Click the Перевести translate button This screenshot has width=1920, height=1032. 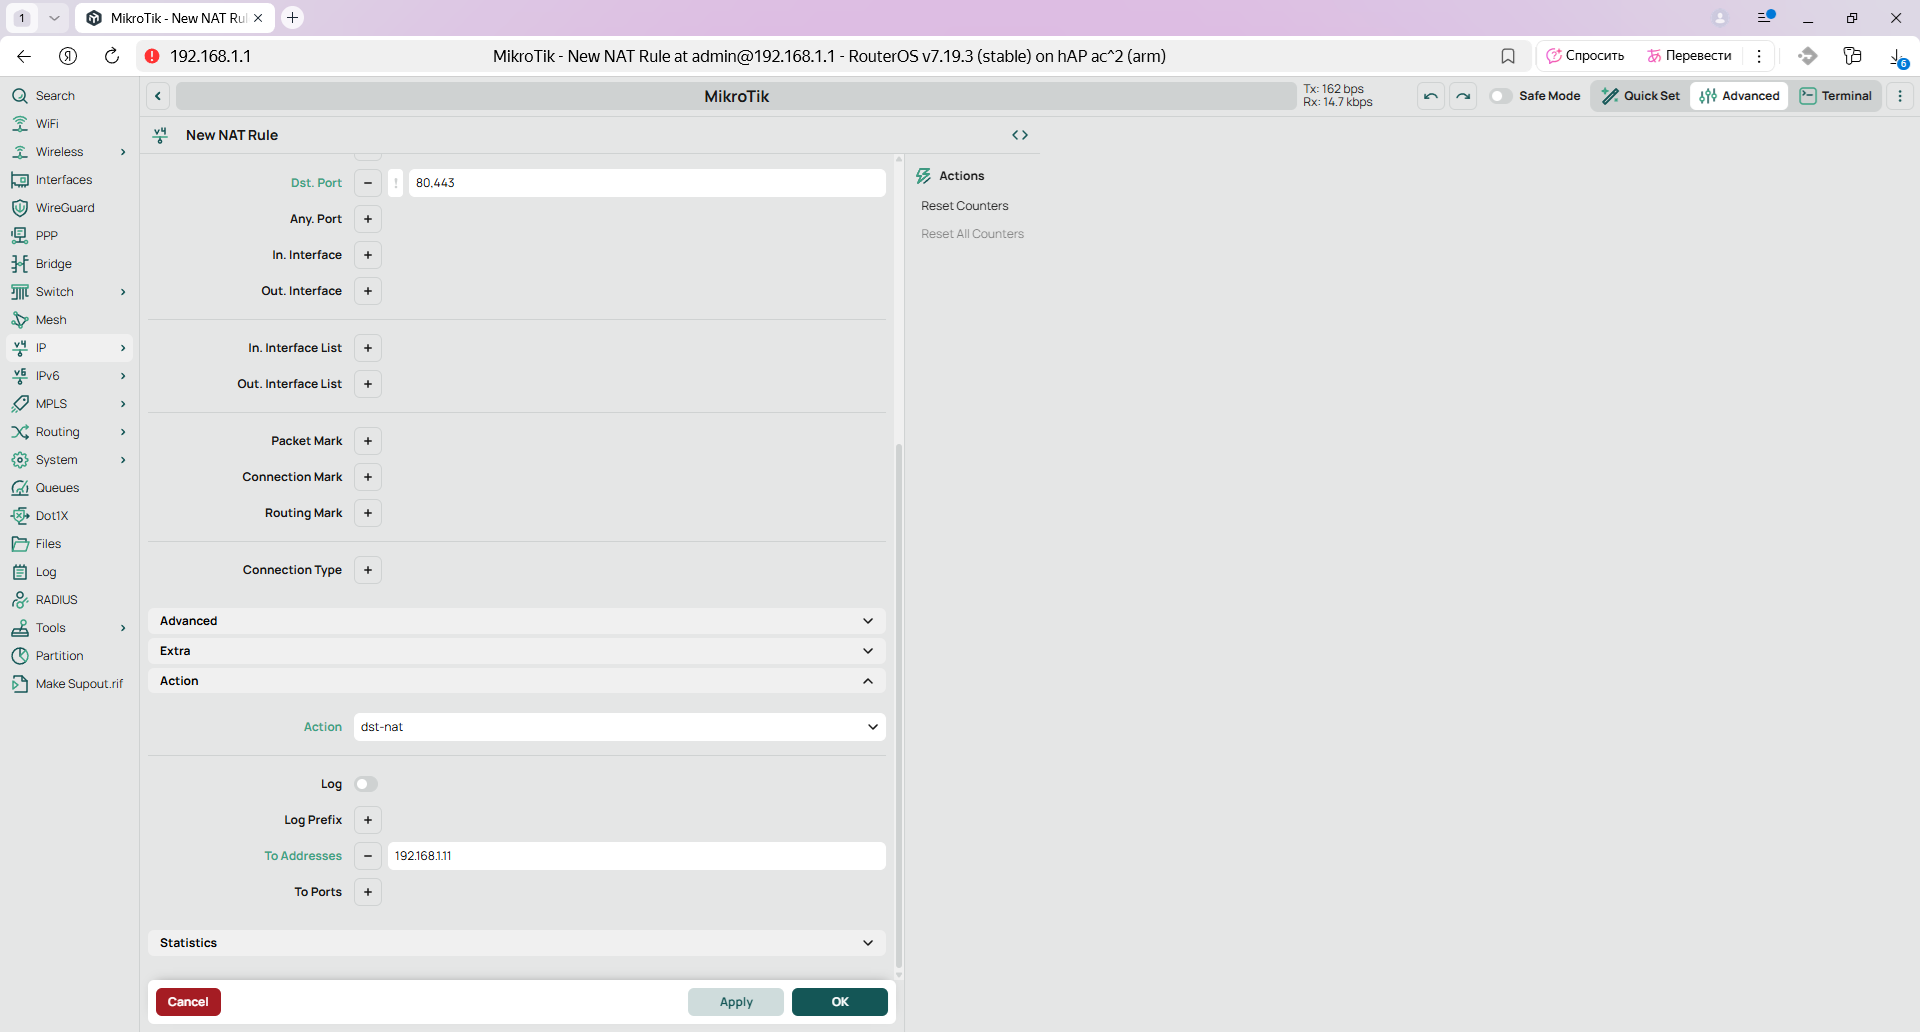tap(1689, 56)
